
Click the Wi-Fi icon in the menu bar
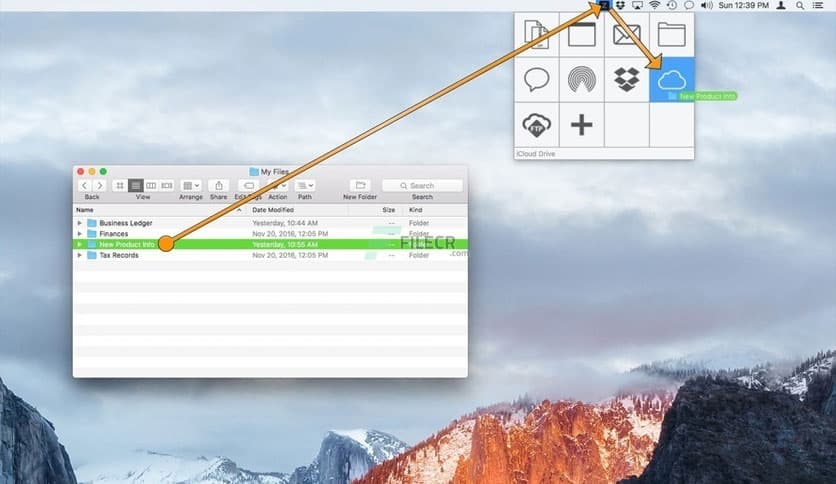click(x=655, y=5)
